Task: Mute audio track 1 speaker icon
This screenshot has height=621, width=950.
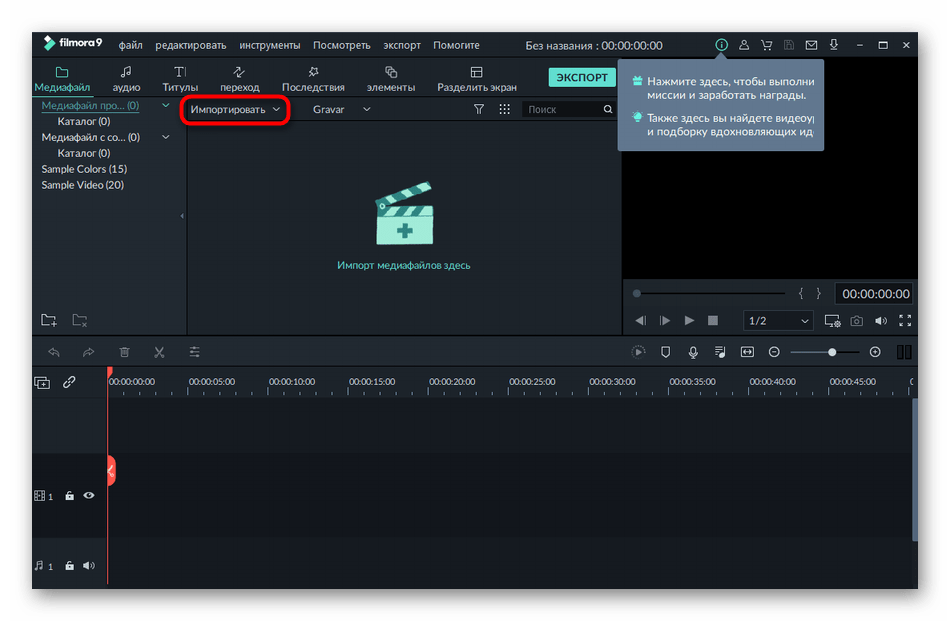Action: pos(89,566)
